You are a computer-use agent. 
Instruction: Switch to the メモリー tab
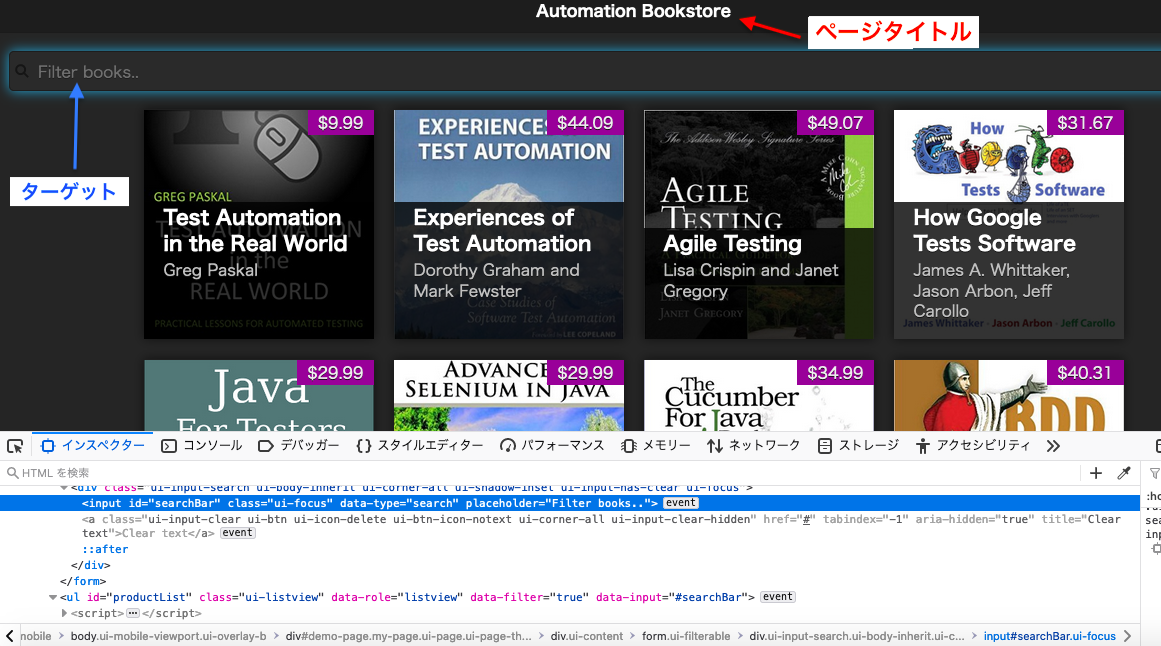(656, 445)
